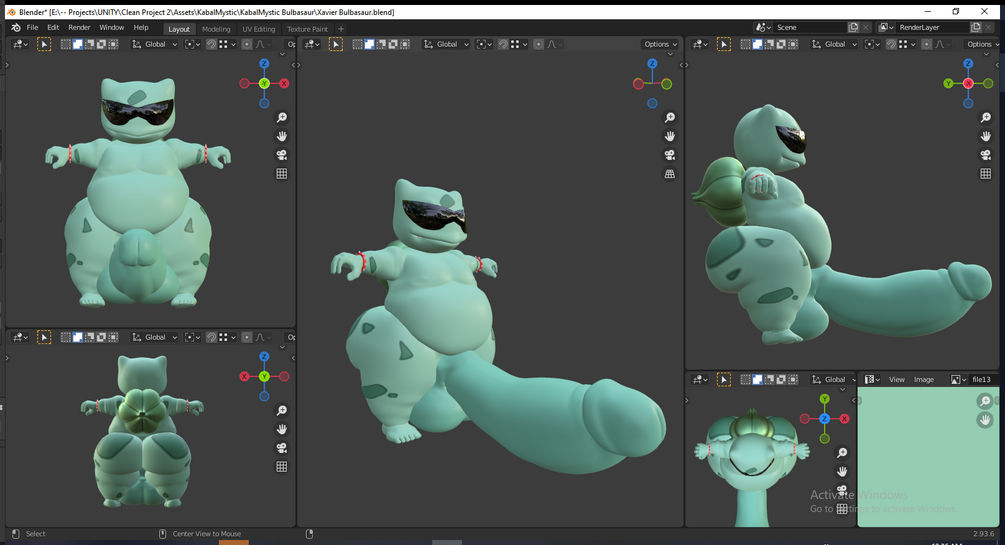Add a new view layer beside RenderLayer field

click(x=976, y=28)
